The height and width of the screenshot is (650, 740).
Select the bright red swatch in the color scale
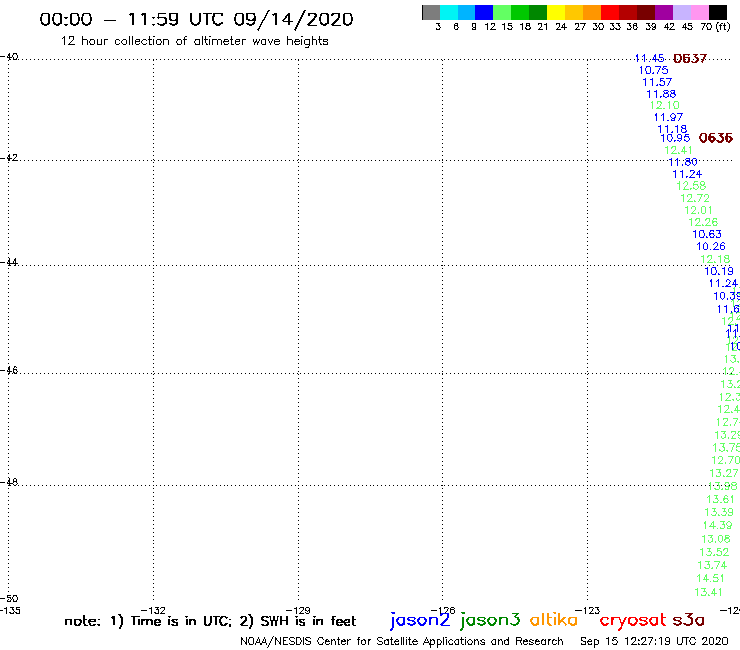610,13
